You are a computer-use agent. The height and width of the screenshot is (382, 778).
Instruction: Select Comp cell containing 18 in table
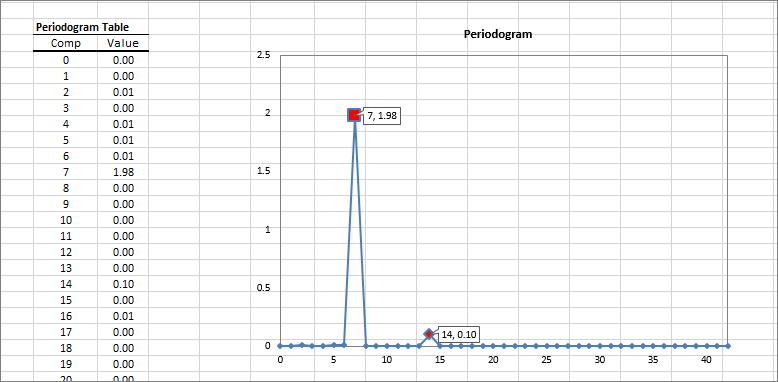(x=66, y=348)
